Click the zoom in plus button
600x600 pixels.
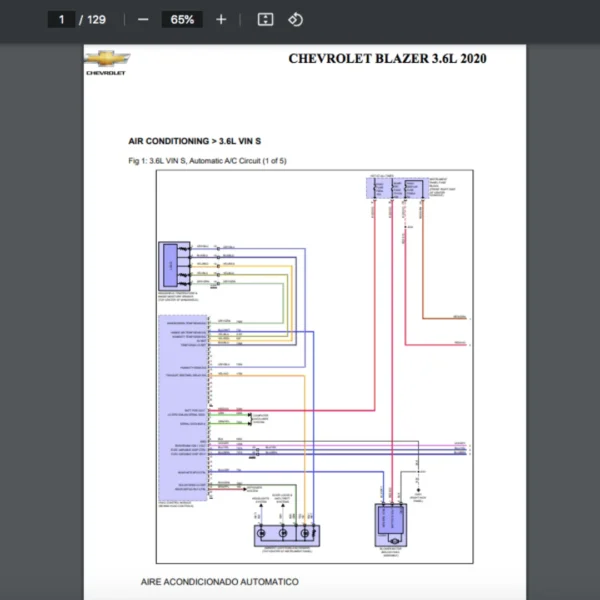pyautogui.click(x=221, y=19)
